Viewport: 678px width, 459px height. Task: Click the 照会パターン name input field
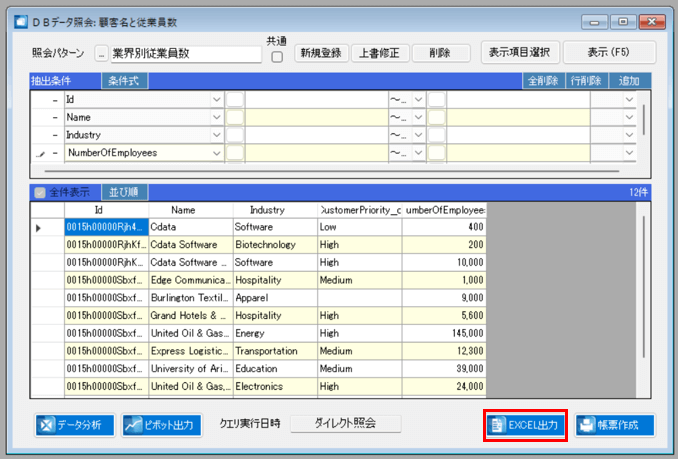coord(186,54)
